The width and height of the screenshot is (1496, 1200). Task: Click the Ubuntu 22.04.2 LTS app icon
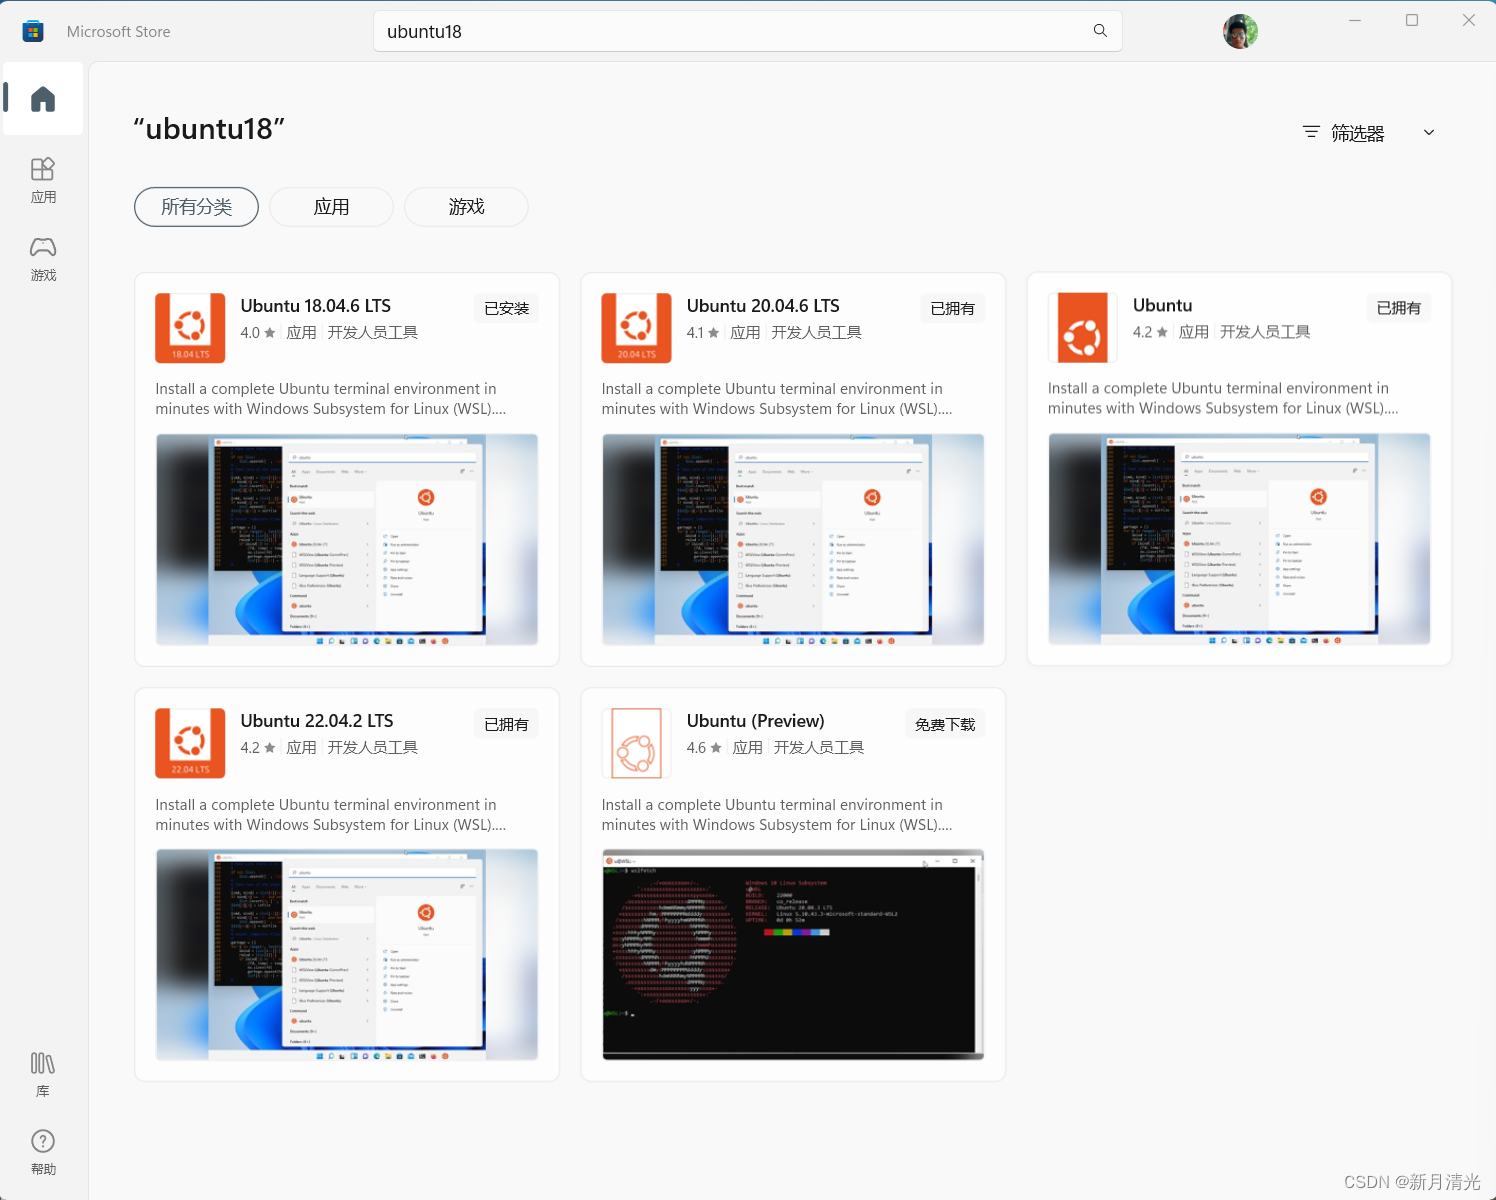190,743
